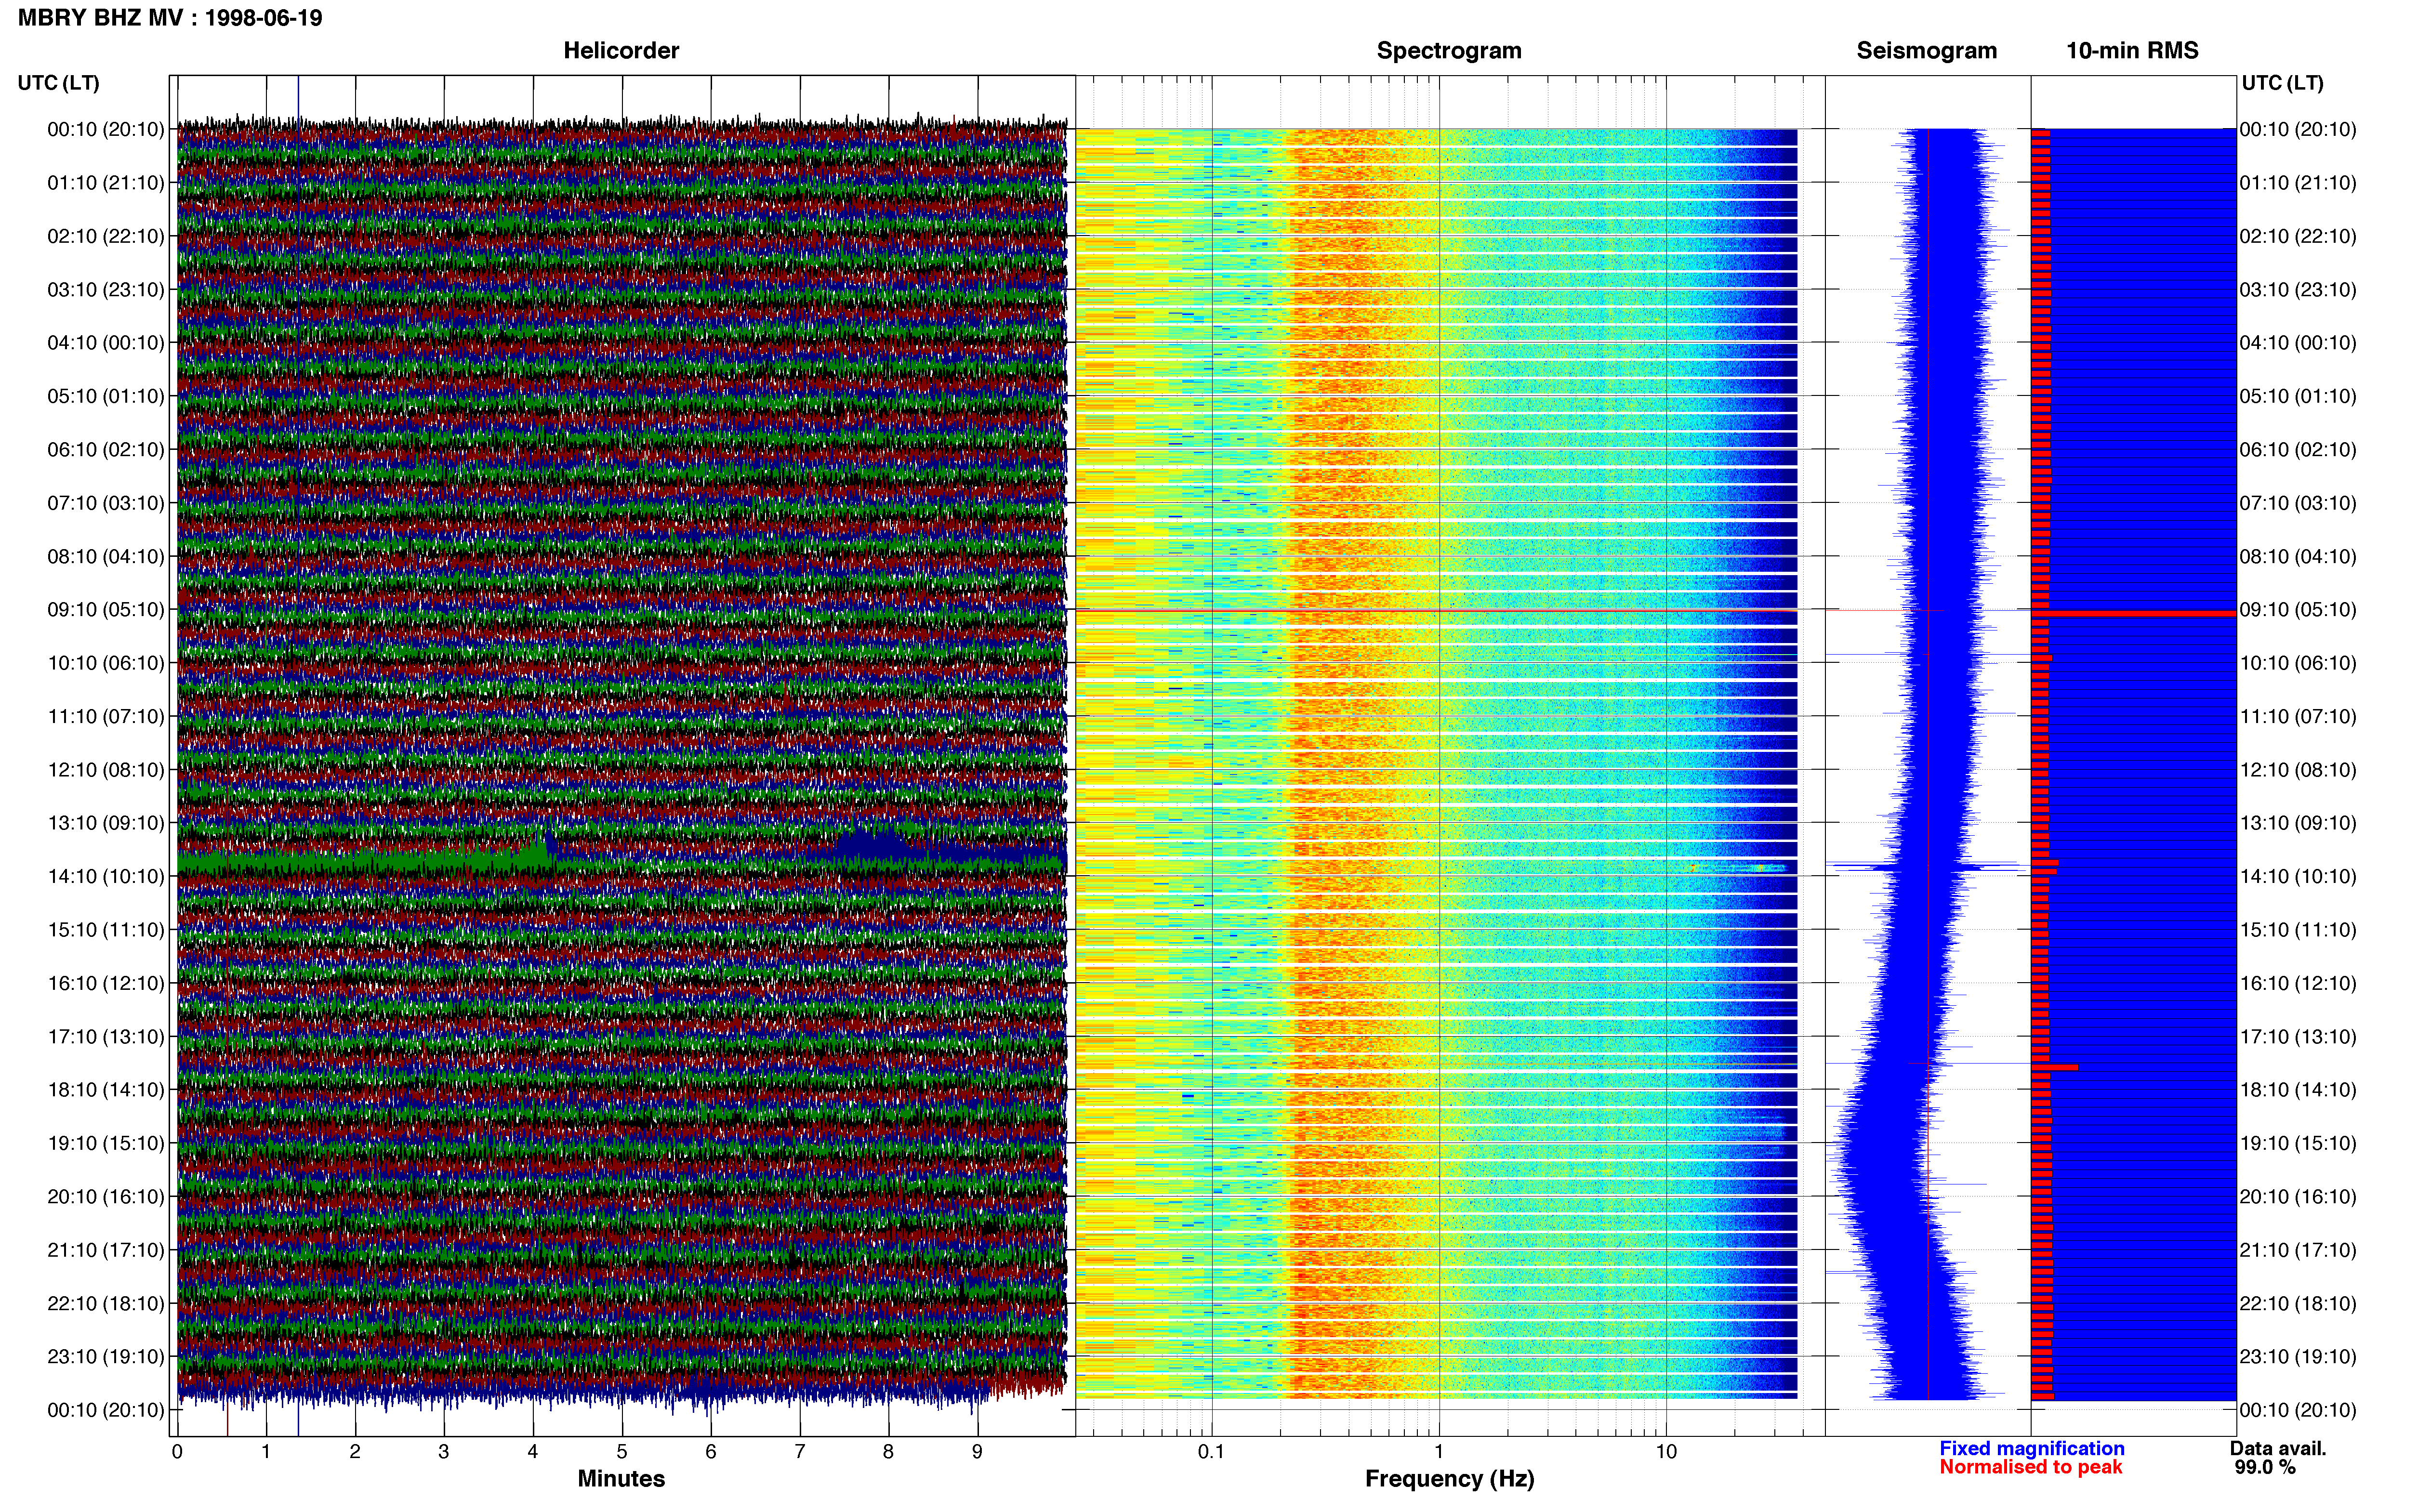Screen dimensions: 2418x1512
Task: Click '04:10 (00:10)' on the helicorder time axis
Action: [106, 343]
